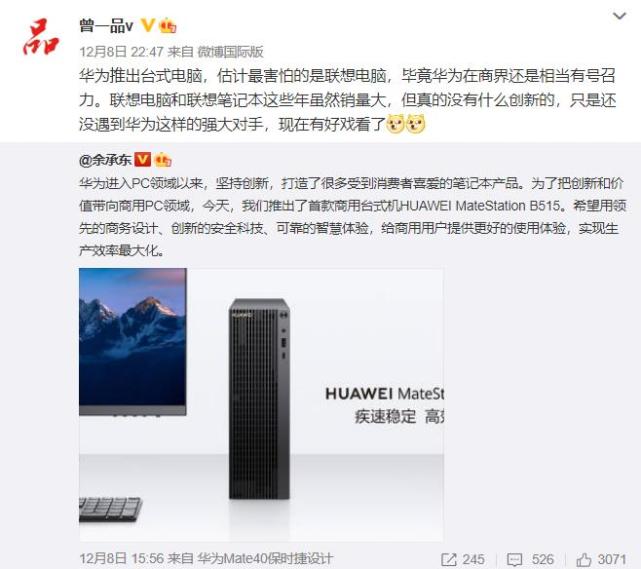Click the red calligraphy profile avatar
Image resolution: width=641 pixels, height=569 pixels.
41,36
